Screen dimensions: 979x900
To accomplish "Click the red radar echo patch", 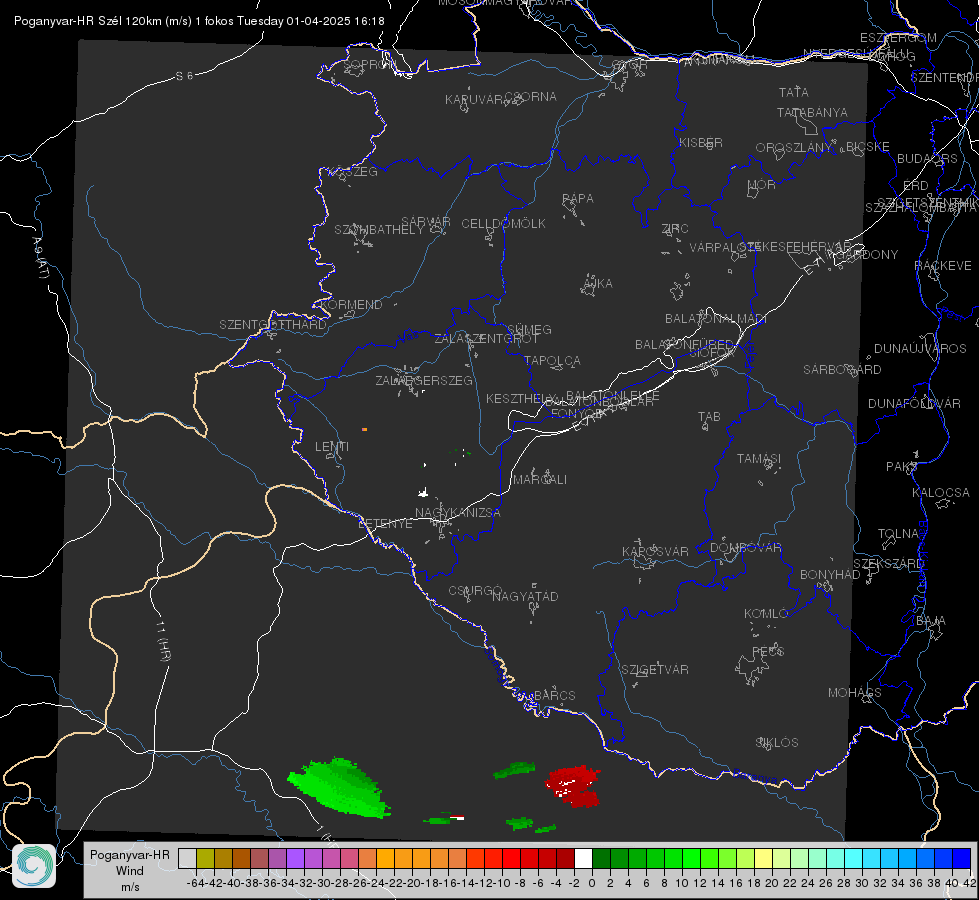I will 573,785.
